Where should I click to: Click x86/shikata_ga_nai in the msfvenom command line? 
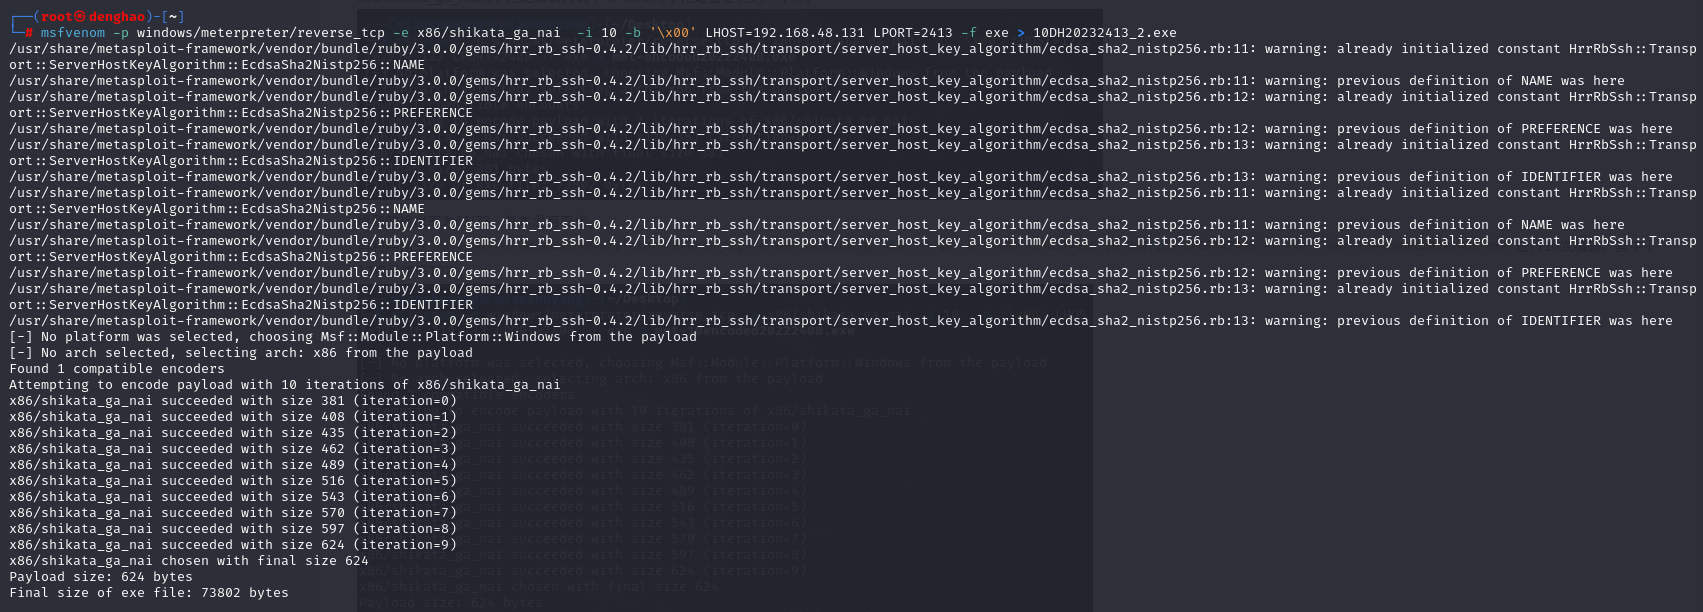489,33
